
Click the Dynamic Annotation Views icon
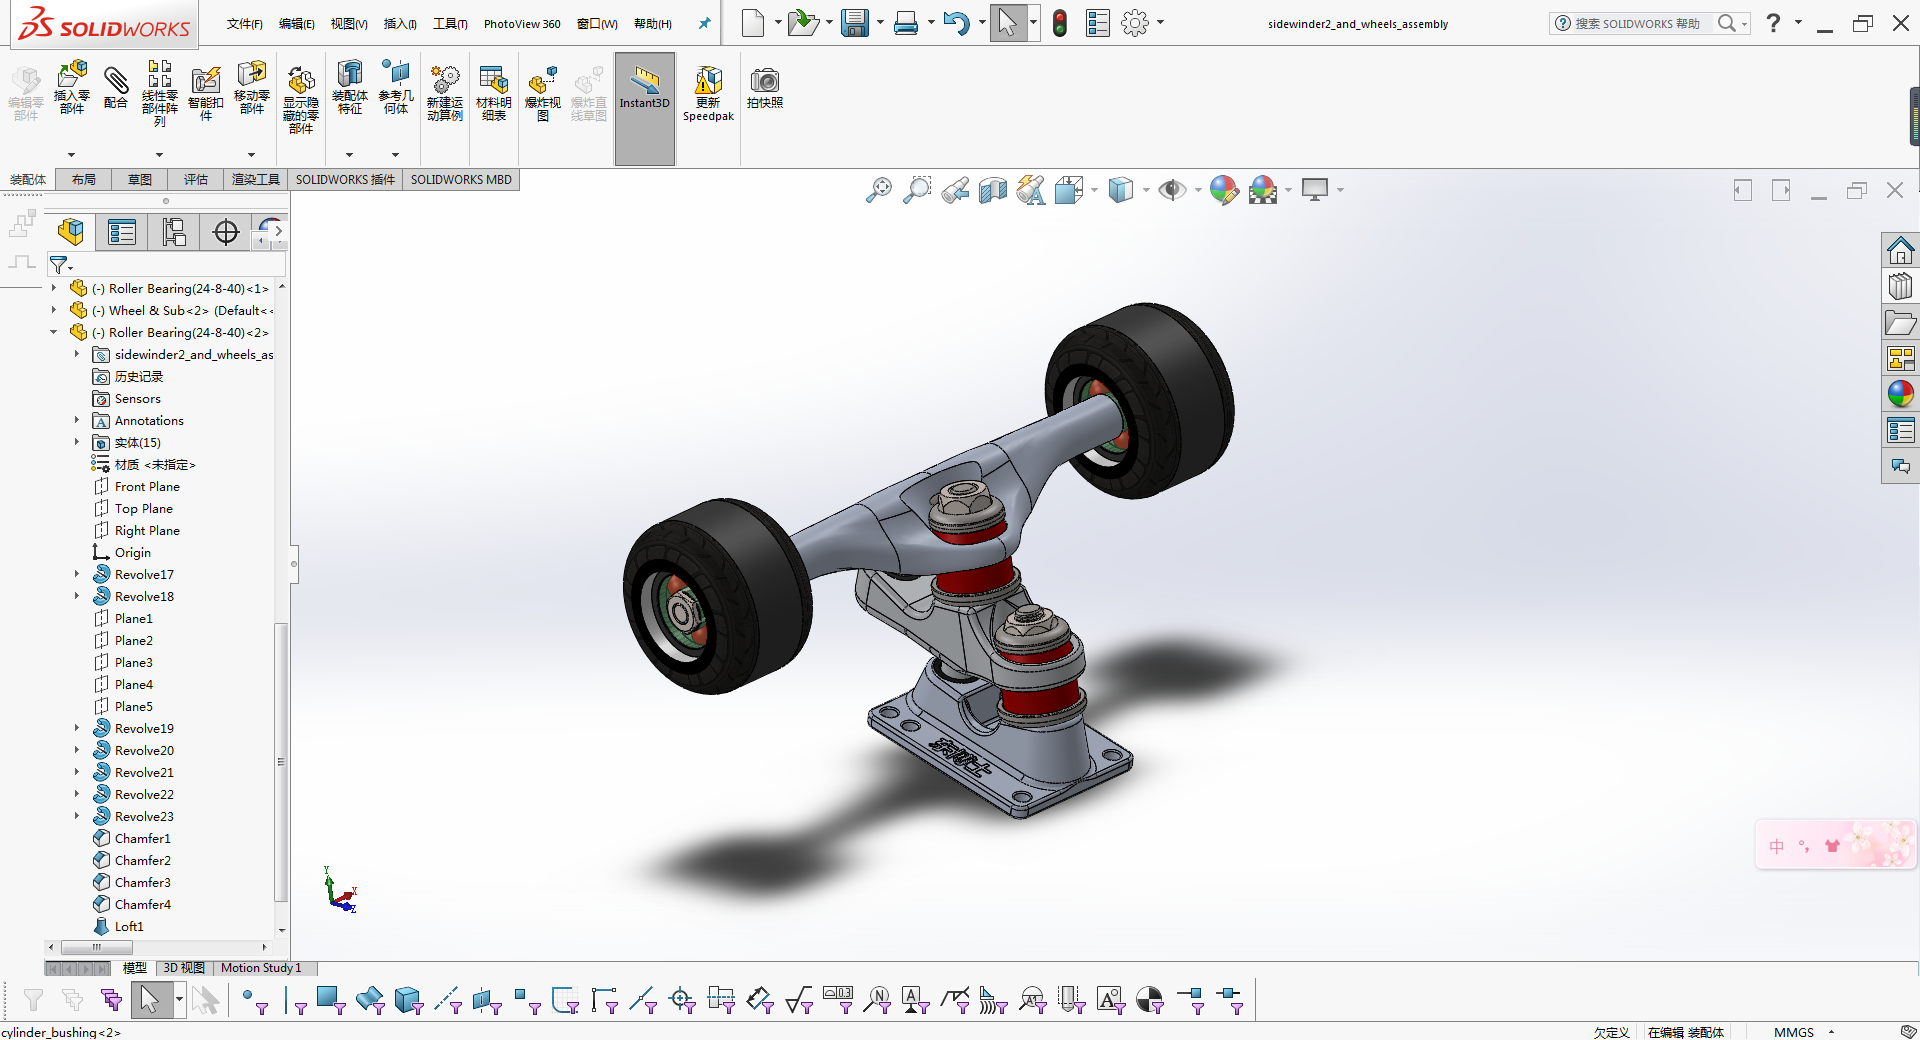pos(1031,190)
